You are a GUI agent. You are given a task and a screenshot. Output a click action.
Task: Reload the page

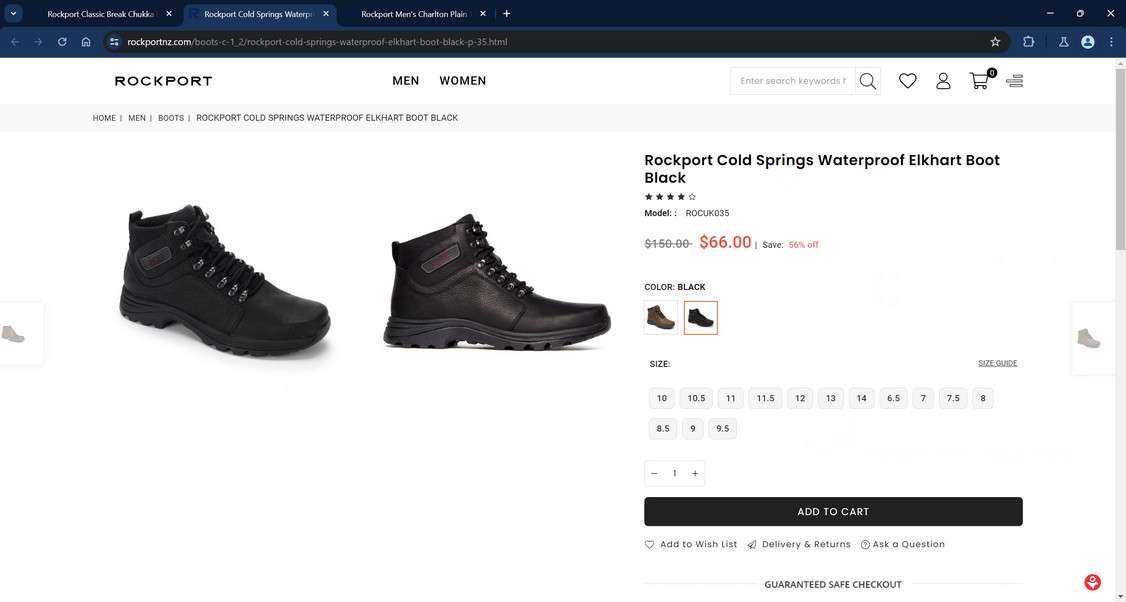coord(62,42)
